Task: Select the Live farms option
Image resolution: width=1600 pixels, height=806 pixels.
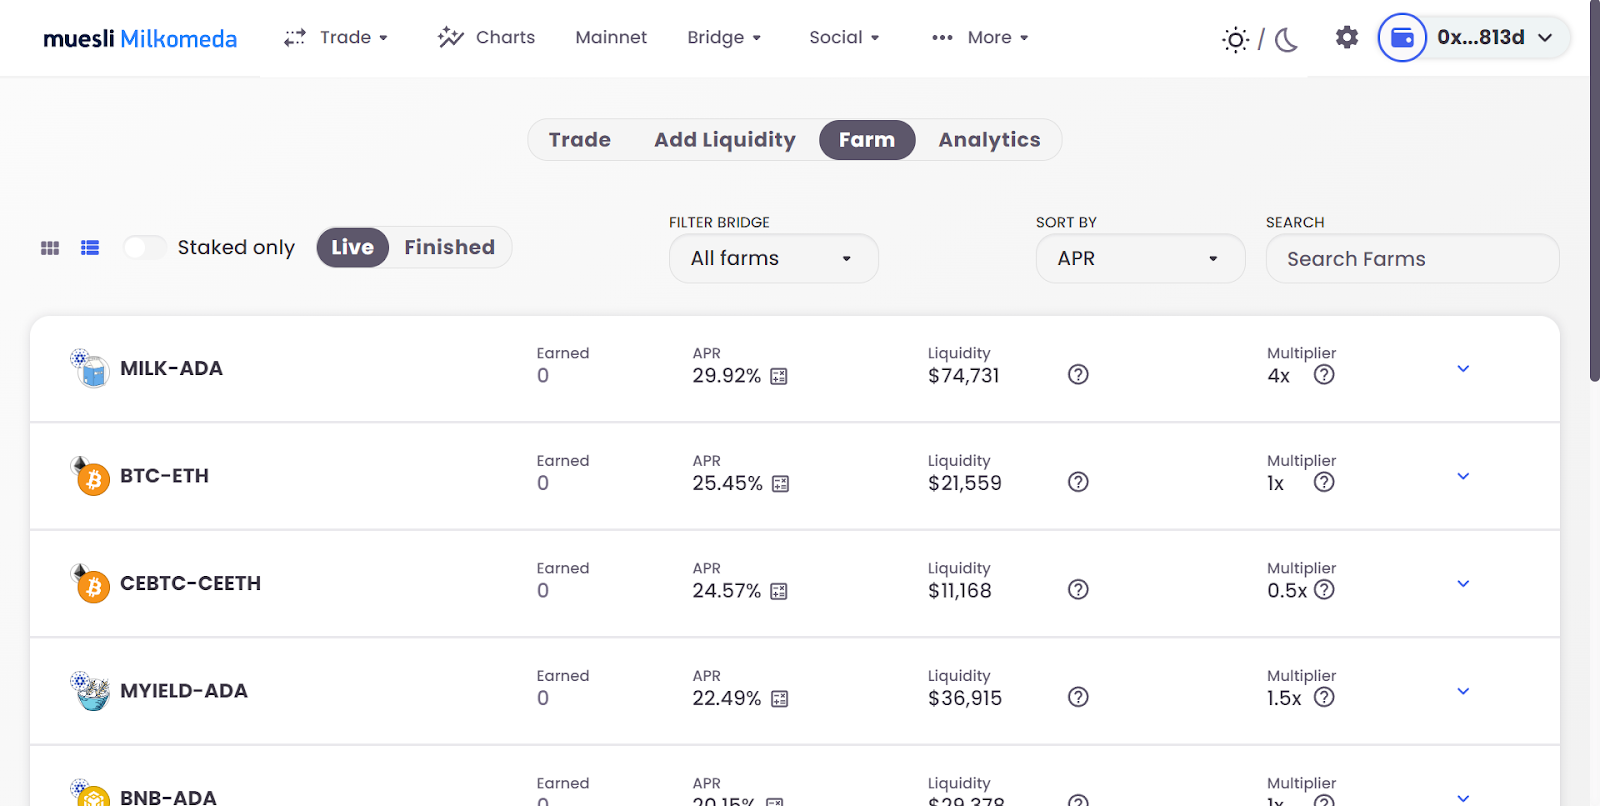Action: pyautogui.click(x=352, y=248)
